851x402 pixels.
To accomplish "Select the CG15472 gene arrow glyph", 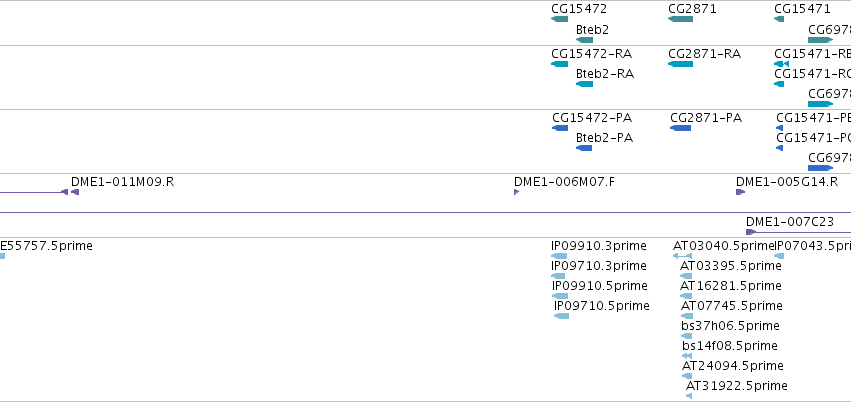I will pyautogui.click(x=560, y=19).
